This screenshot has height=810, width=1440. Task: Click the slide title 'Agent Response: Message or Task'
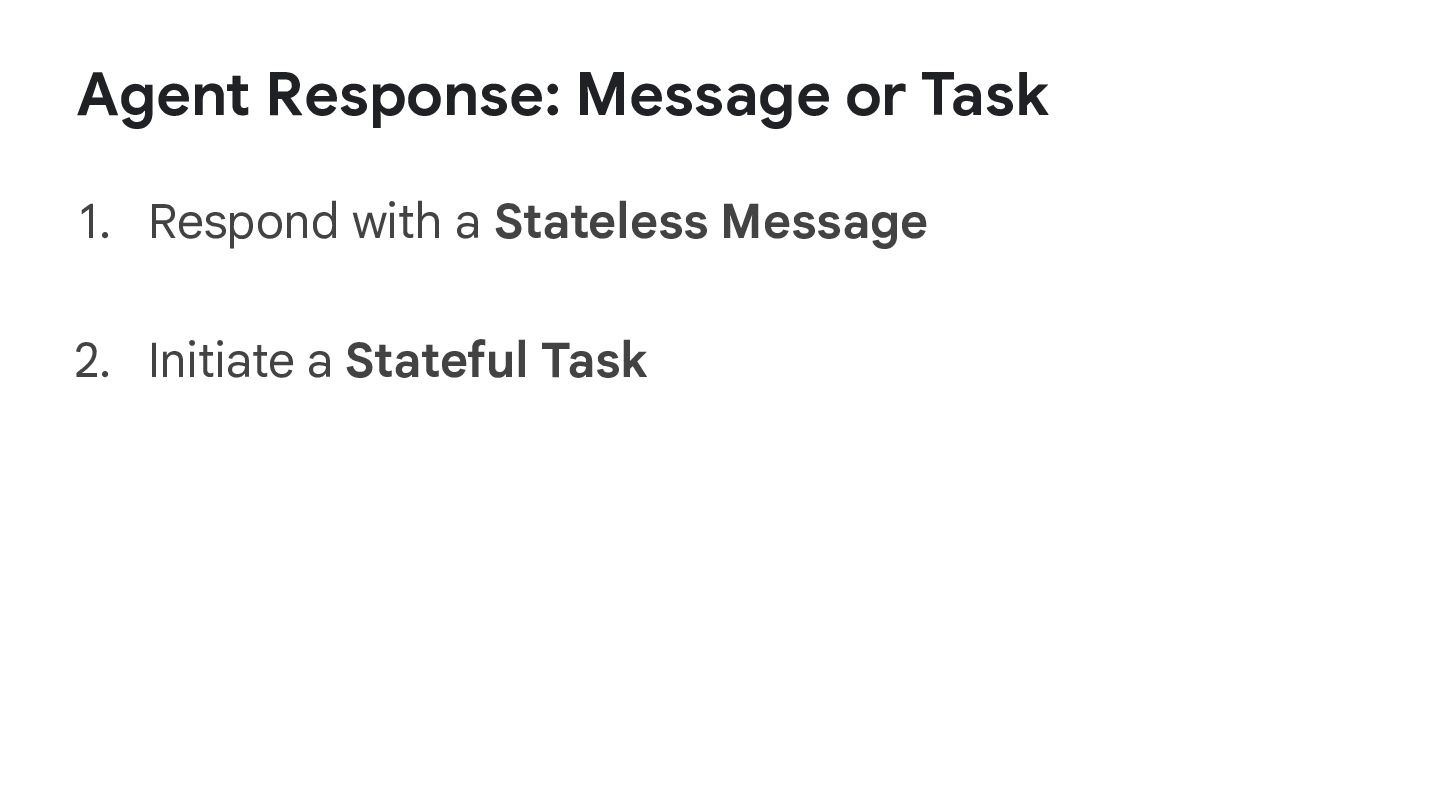point(562,96)
